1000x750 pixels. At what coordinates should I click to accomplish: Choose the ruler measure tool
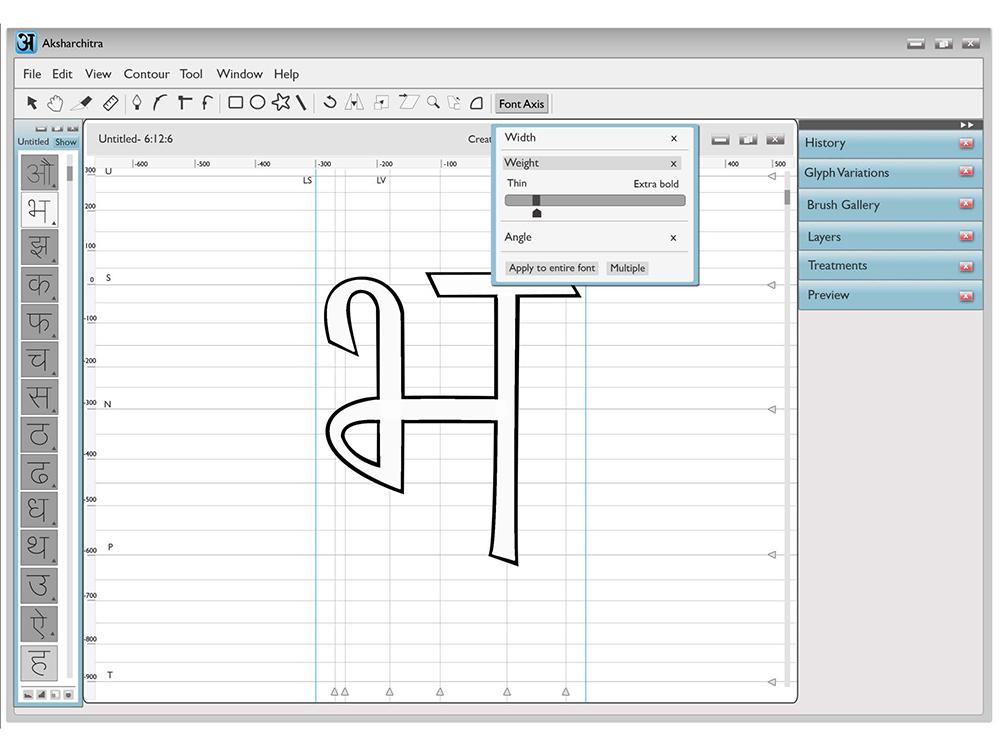[x=110, y=102]
